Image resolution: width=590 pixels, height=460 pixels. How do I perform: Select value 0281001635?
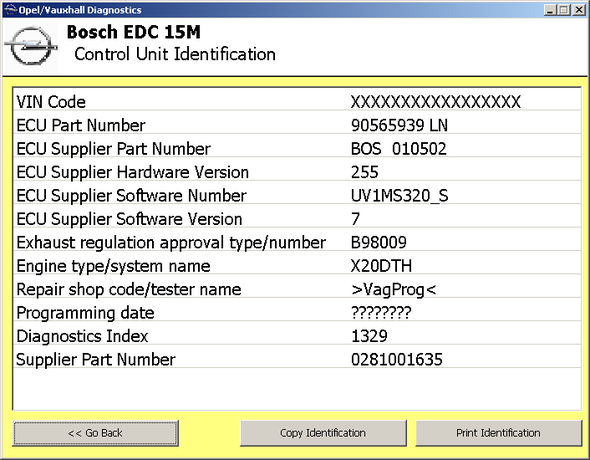point(397,360)
